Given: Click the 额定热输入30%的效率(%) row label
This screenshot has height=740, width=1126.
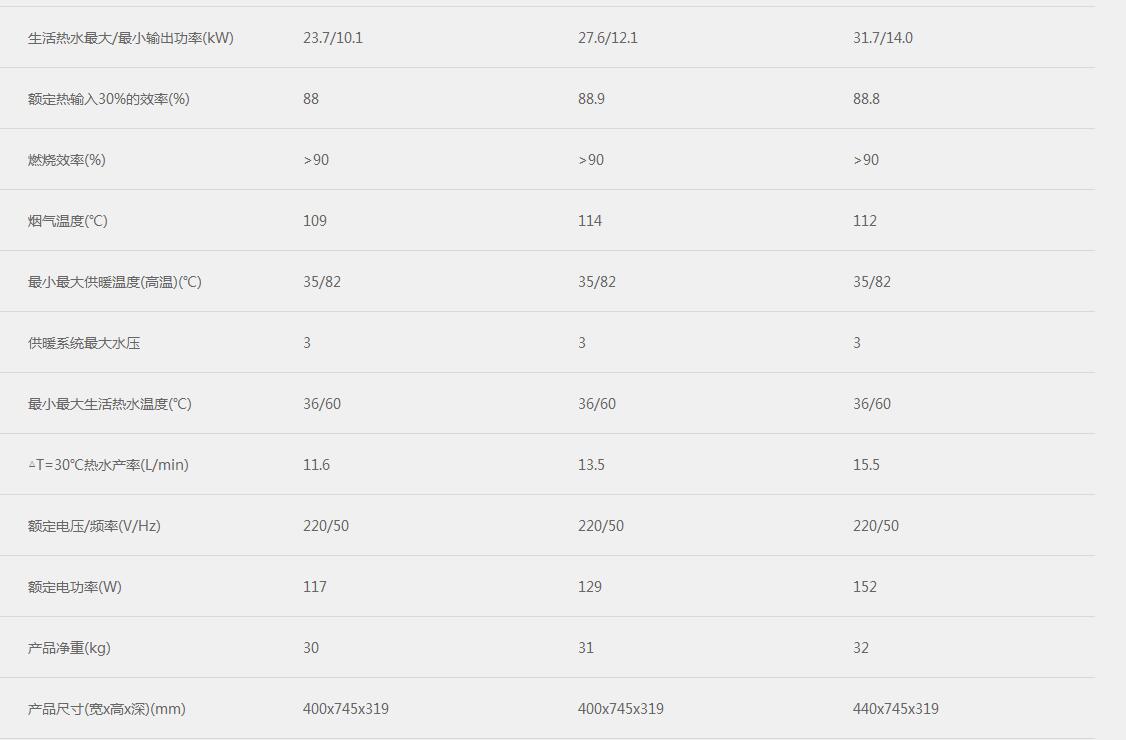Looking at the screenshot, I should point(109,99).
